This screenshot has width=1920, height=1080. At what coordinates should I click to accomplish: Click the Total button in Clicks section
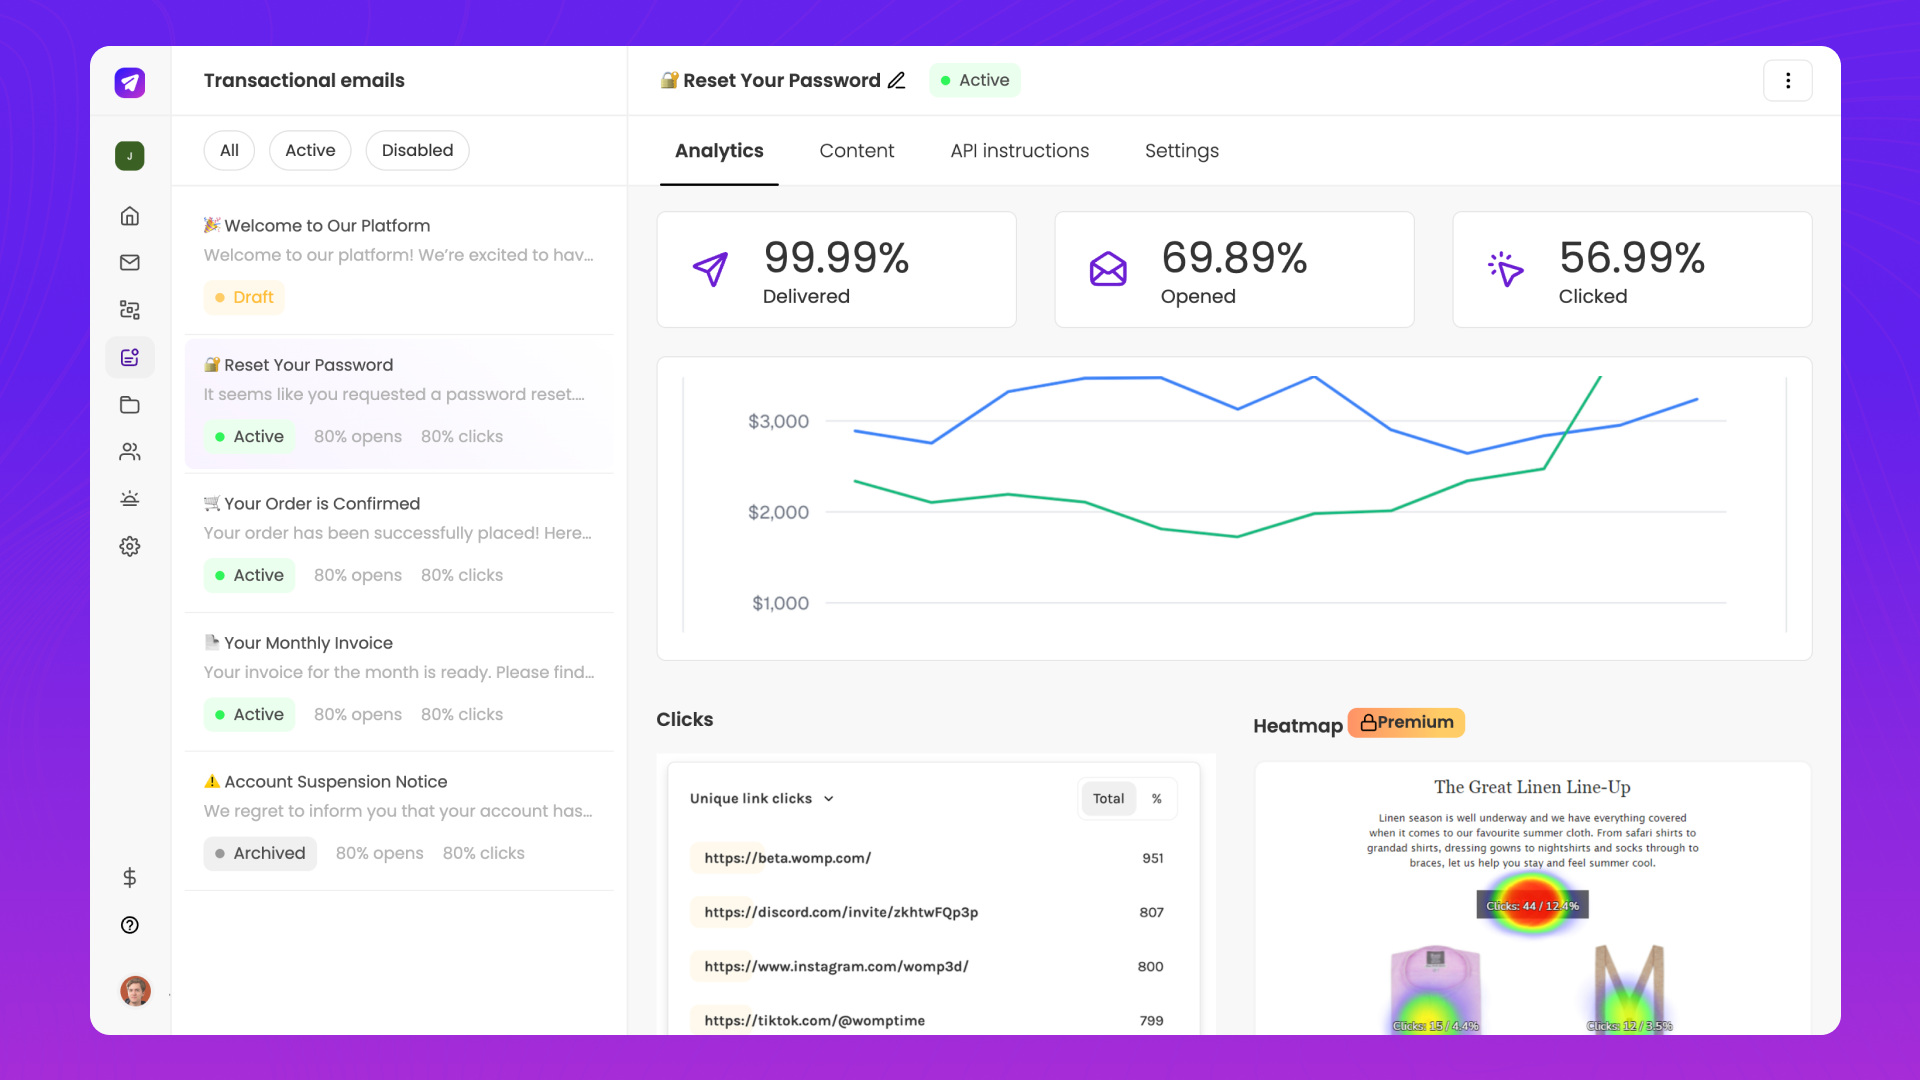coord(1106,798)
